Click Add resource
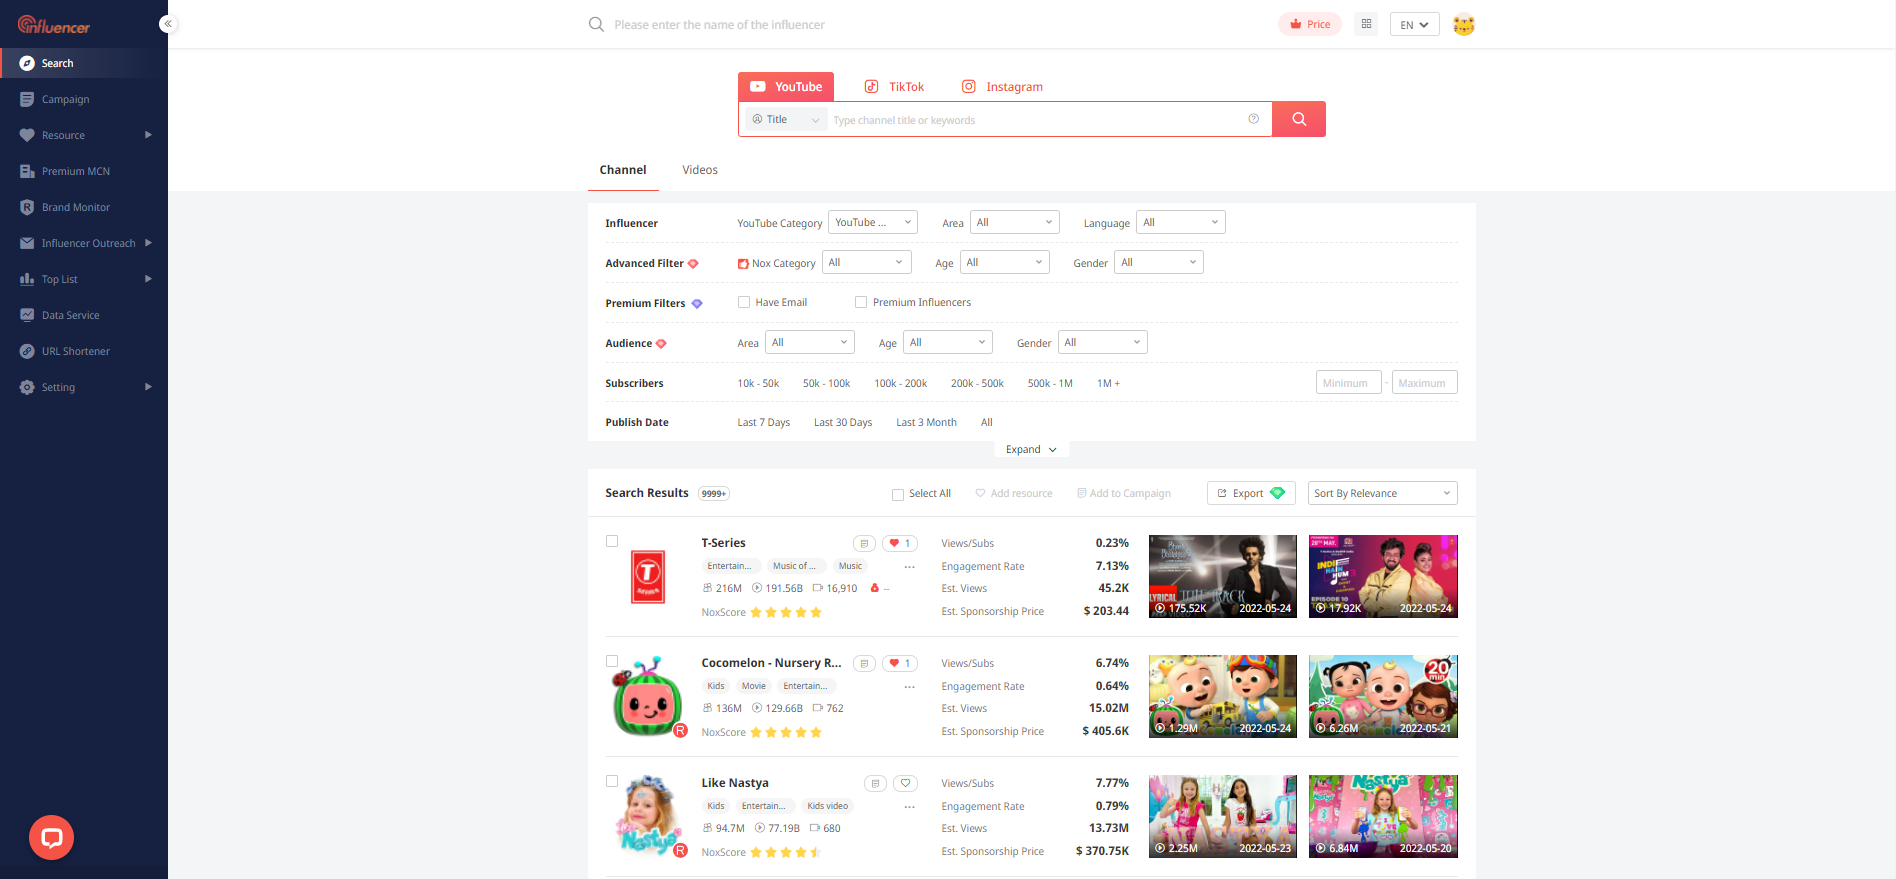This screenshot has width=1896, height=879. 1014,493
